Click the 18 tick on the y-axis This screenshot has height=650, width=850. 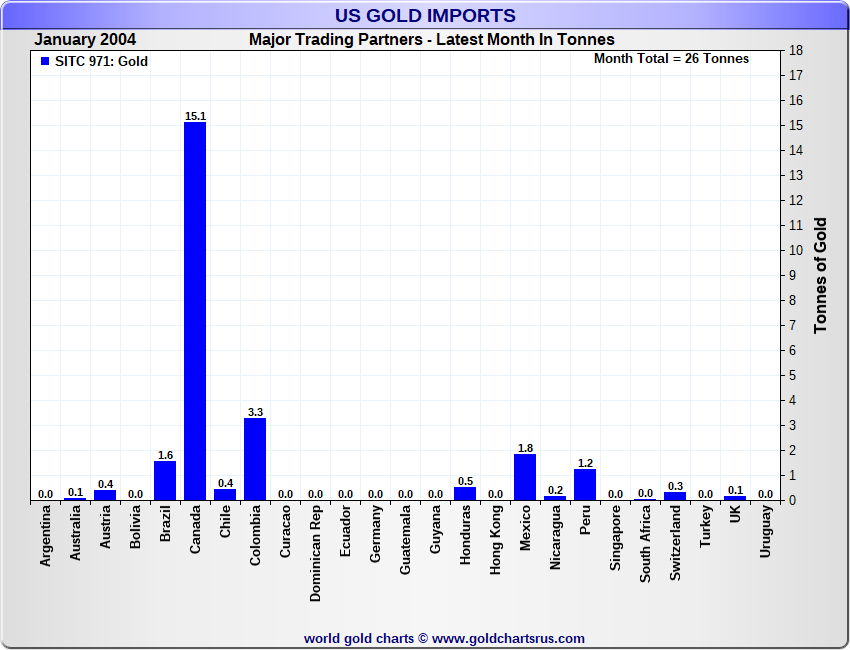pos(796,50)
